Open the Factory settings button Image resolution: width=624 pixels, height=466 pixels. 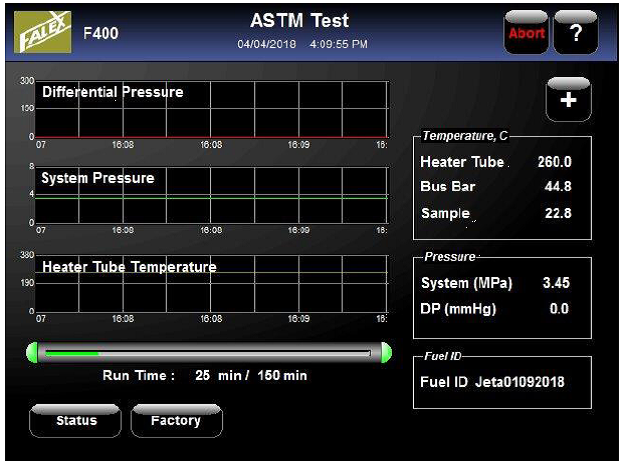point(176,421)
